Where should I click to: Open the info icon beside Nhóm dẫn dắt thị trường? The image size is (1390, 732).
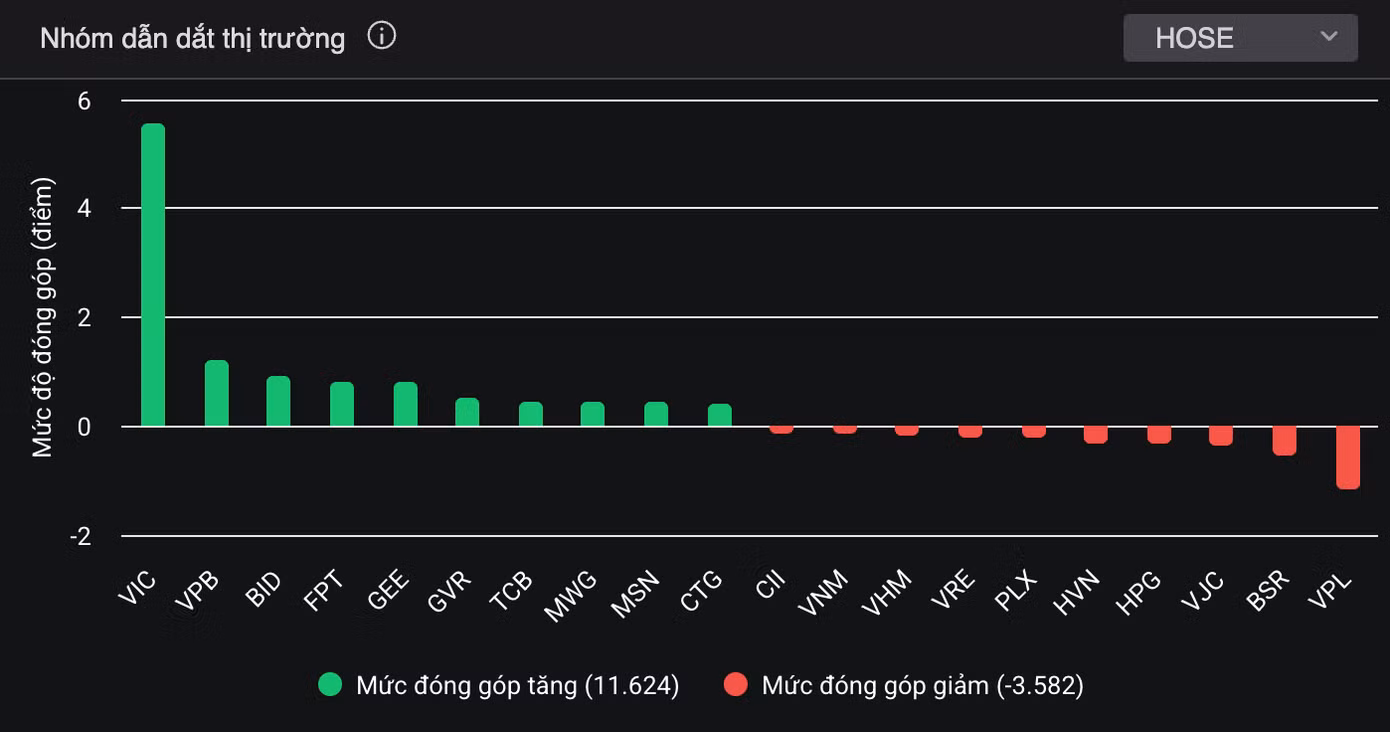point(382,37)
